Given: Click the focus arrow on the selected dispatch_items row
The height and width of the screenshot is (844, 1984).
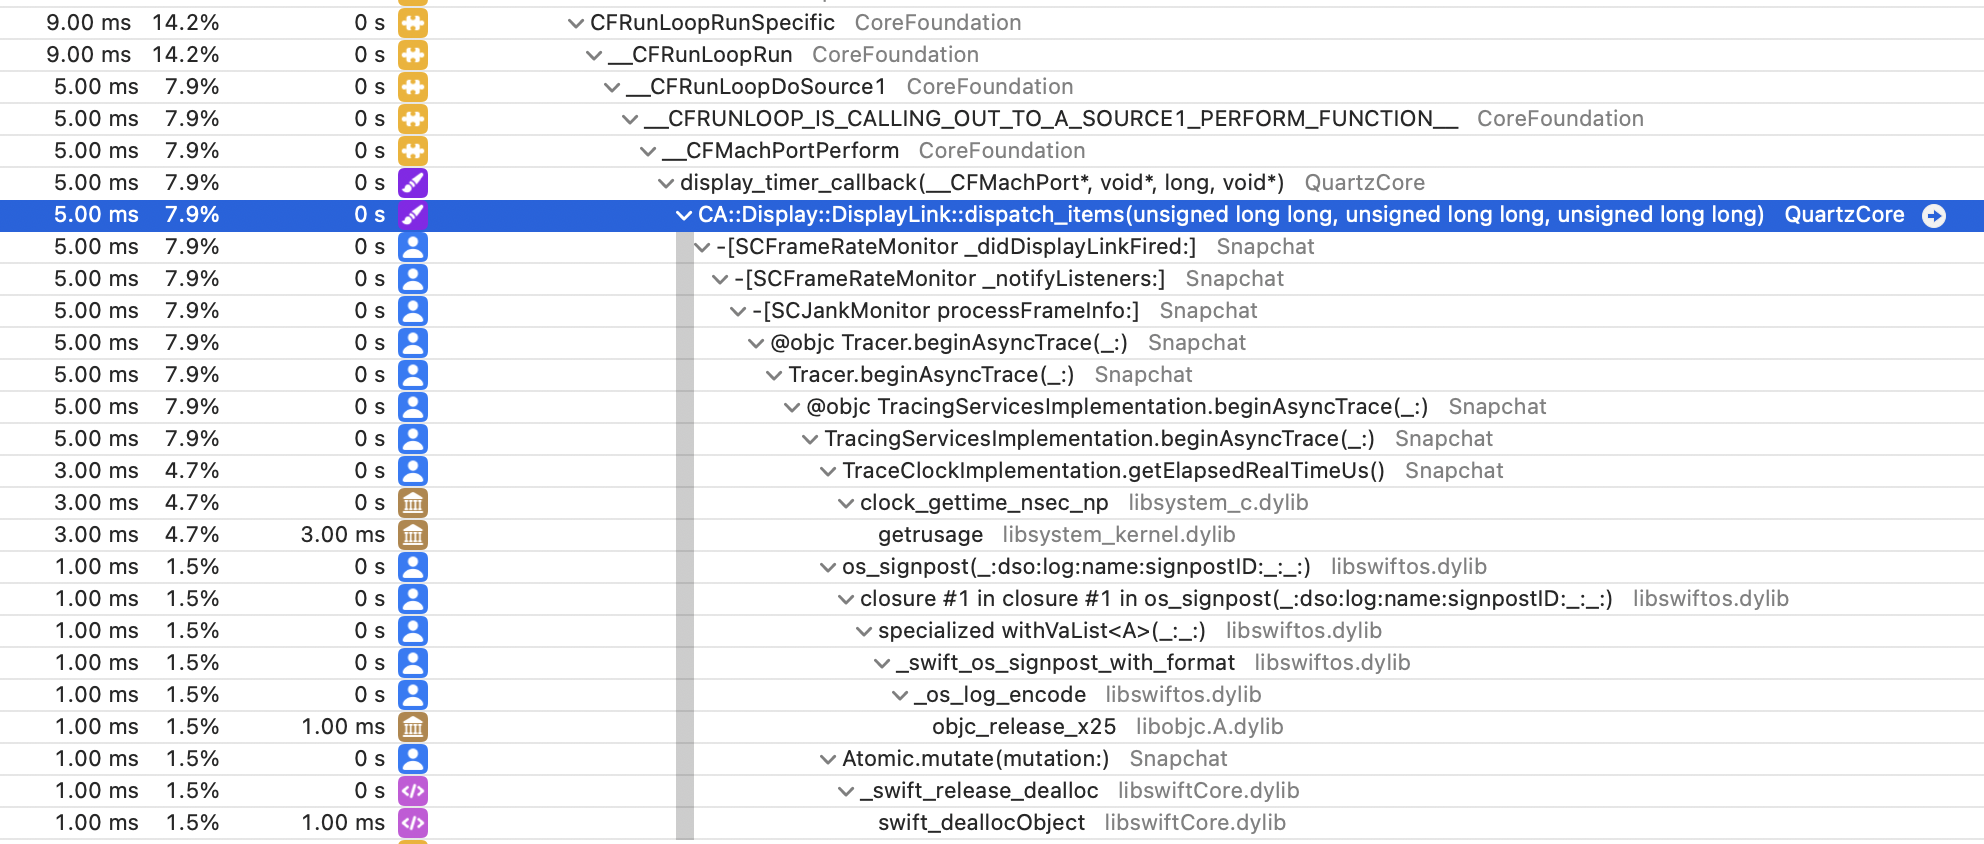Looking at the screenshot, I should [1934, 215].
